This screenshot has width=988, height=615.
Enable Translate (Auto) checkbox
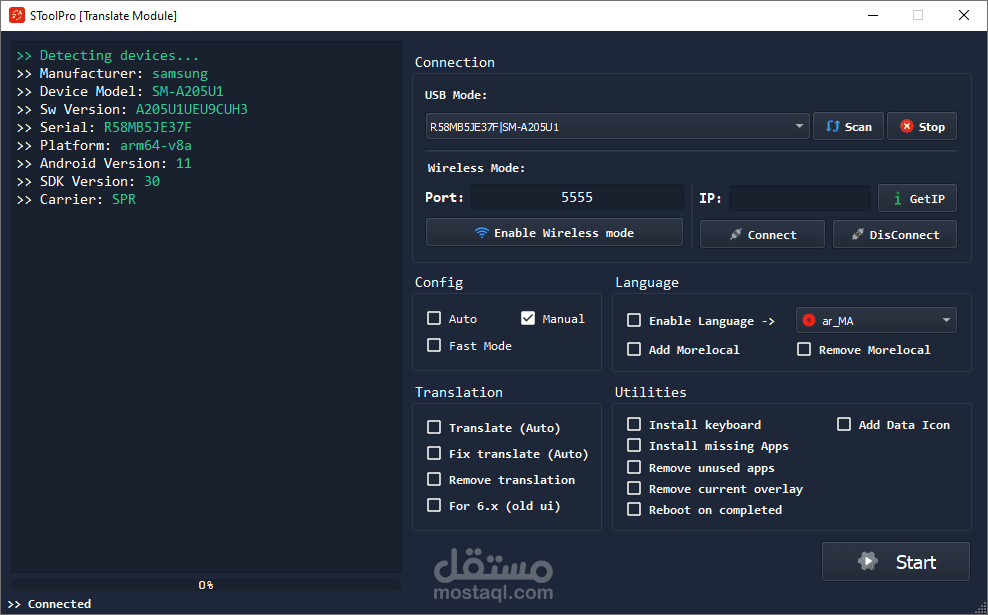[x=434, y=427]
